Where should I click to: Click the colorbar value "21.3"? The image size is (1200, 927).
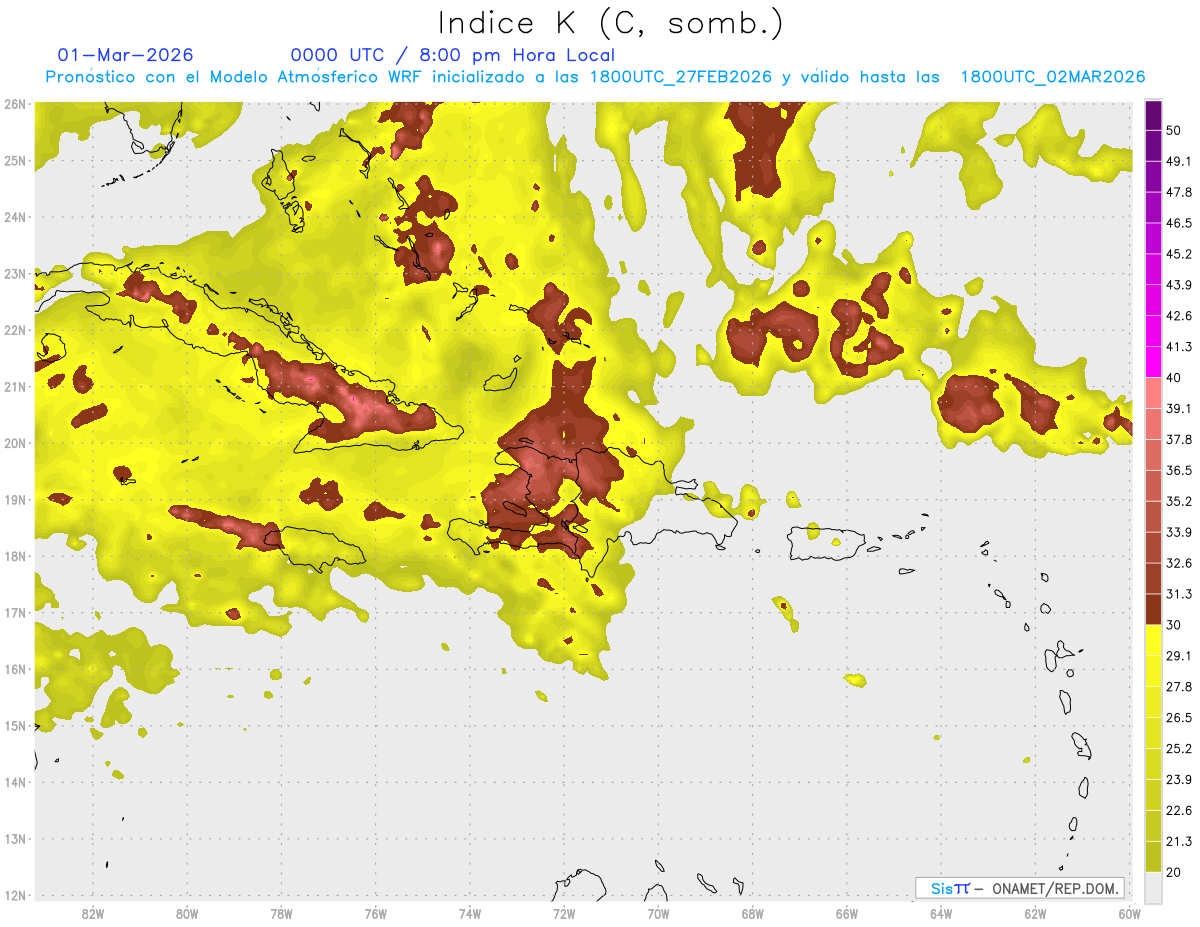point(1179,842)
